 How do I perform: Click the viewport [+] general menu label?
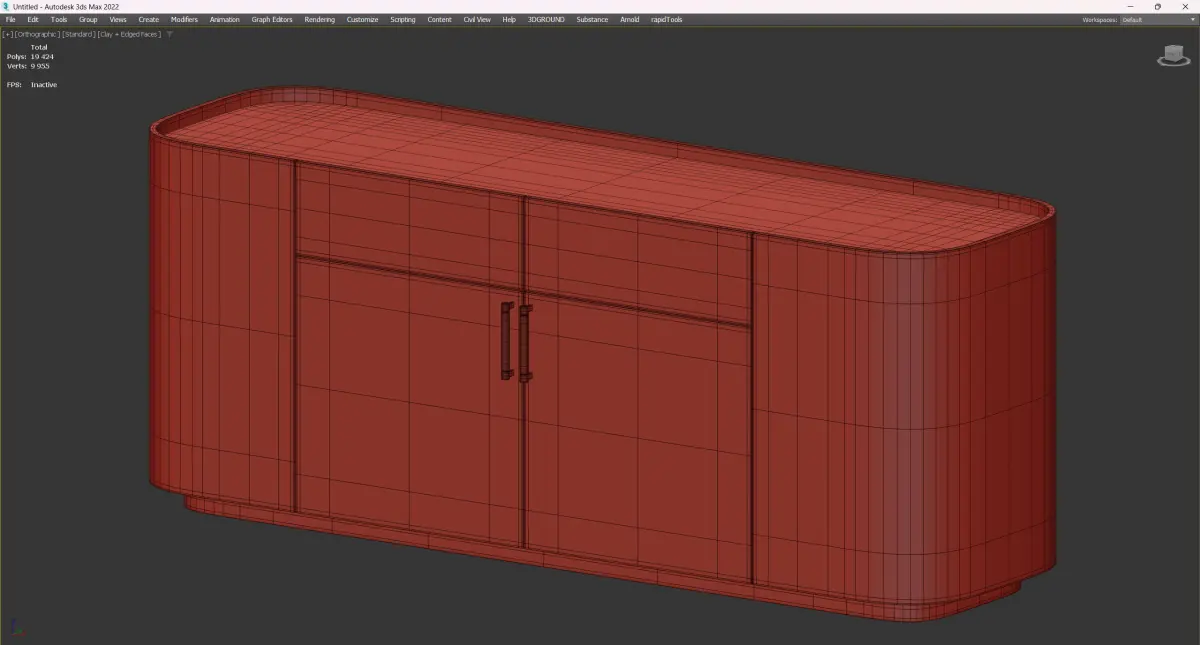(7, 34)
